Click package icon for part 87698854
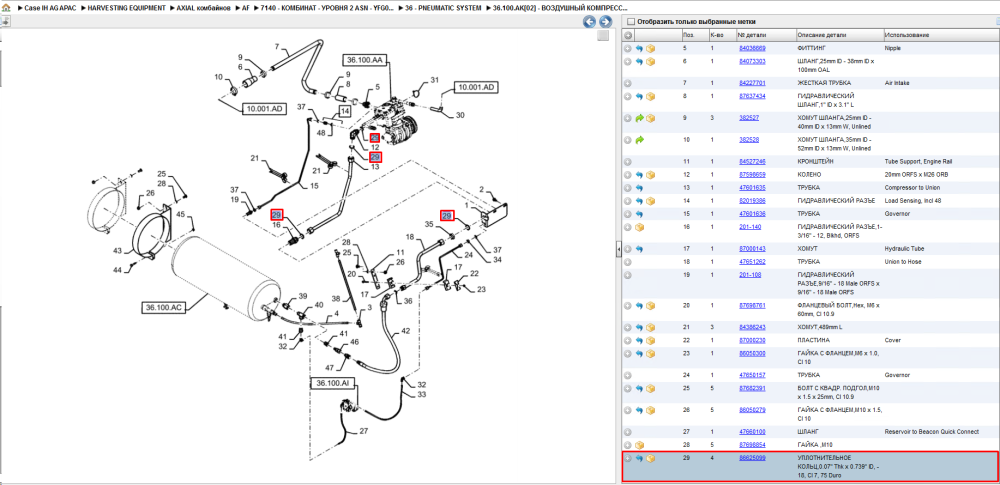 point(640,445)
